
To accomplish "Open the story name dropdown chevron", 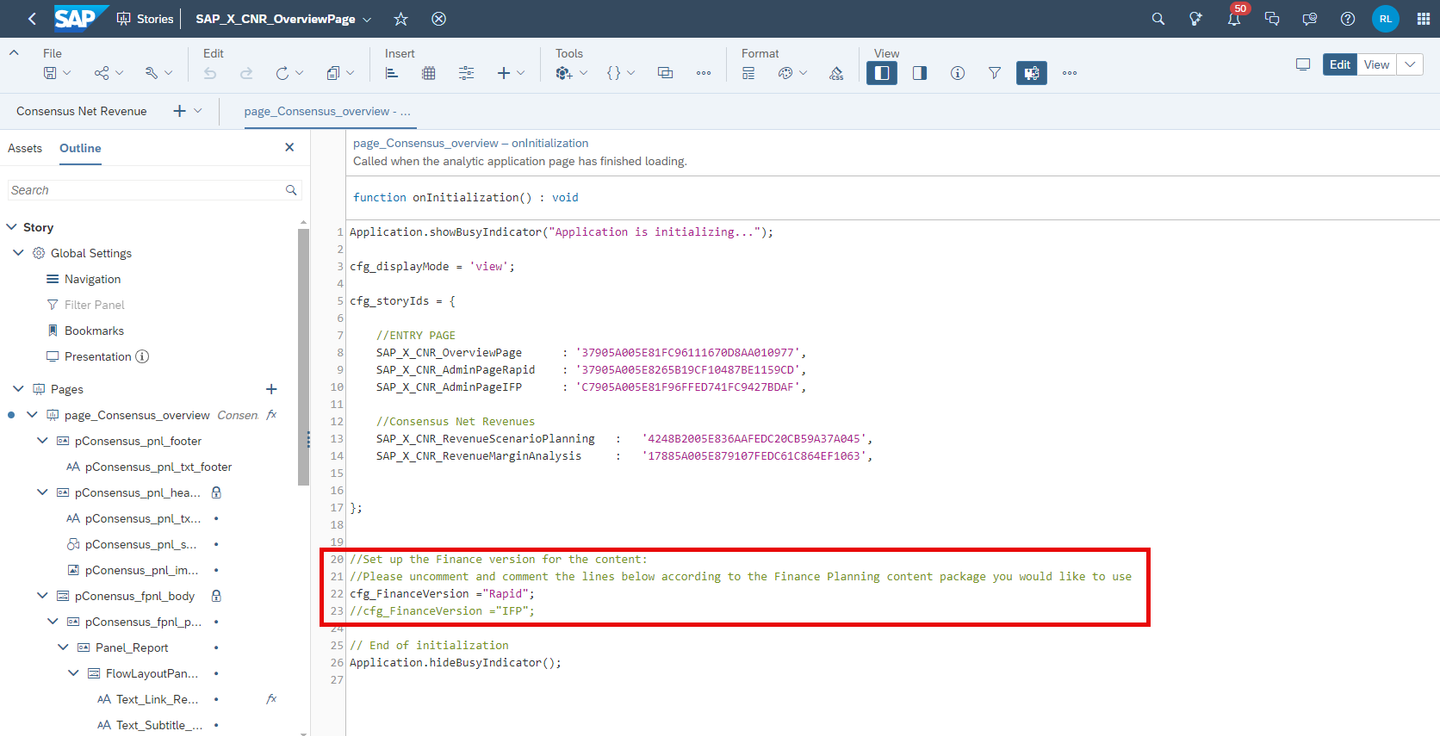I will pos(367,19).
